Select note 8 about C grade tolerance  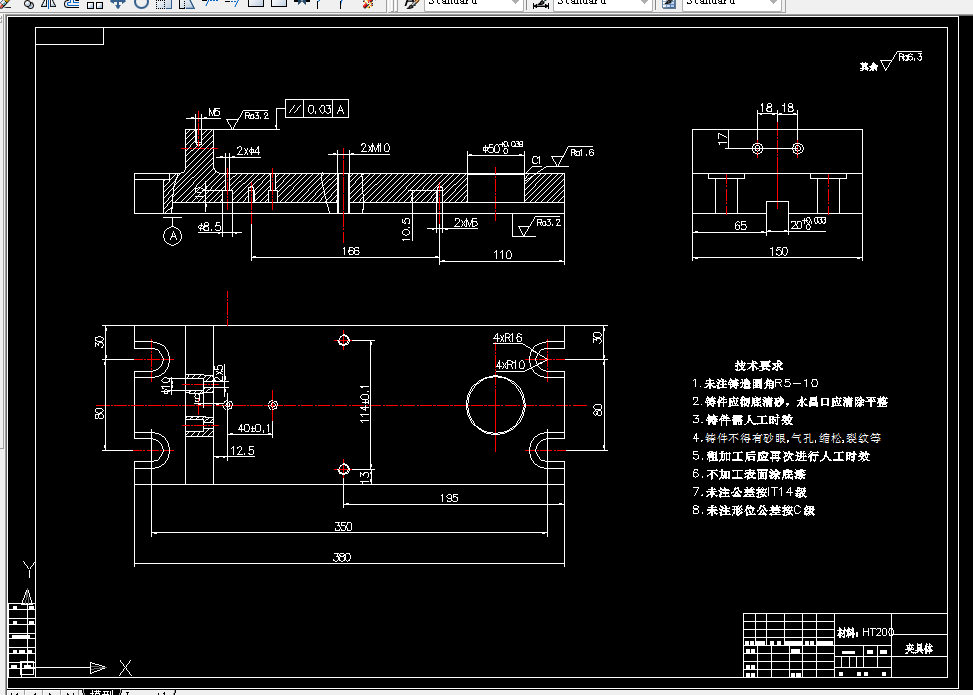click(753, 510)
